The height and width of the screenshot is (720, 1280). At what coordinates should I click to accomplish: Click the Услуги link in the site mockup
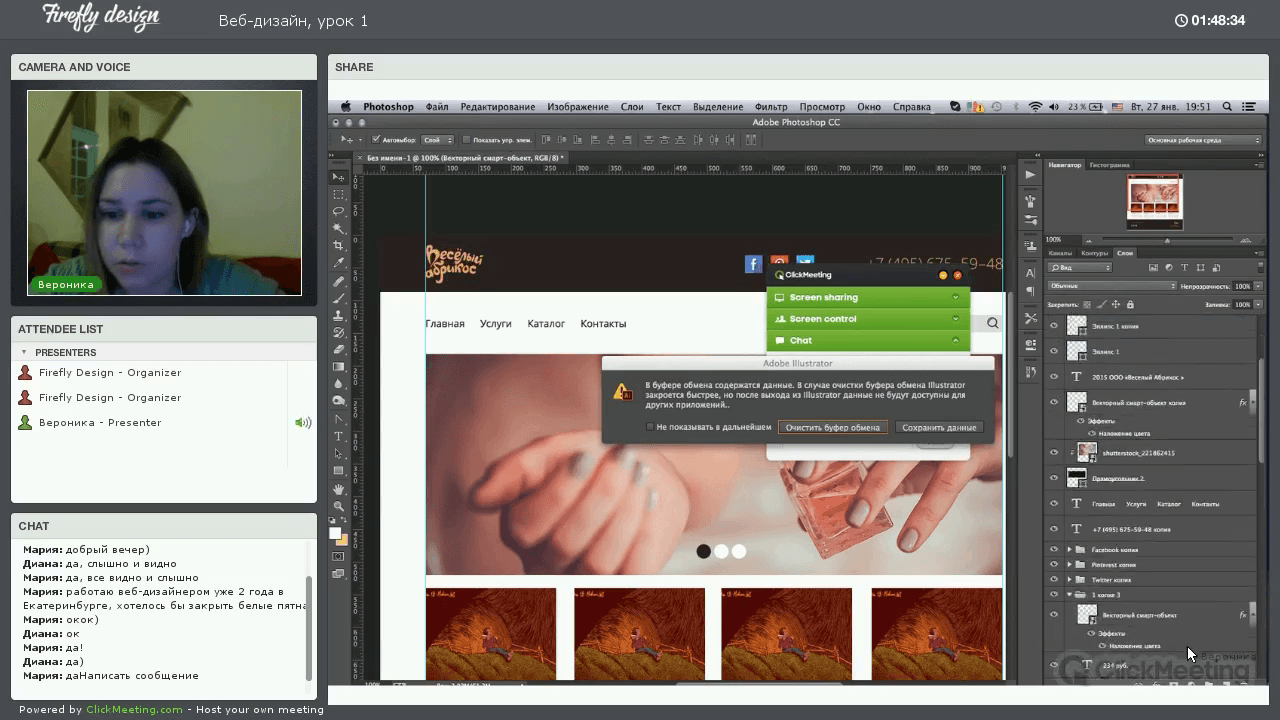click(x=495, y=323)
